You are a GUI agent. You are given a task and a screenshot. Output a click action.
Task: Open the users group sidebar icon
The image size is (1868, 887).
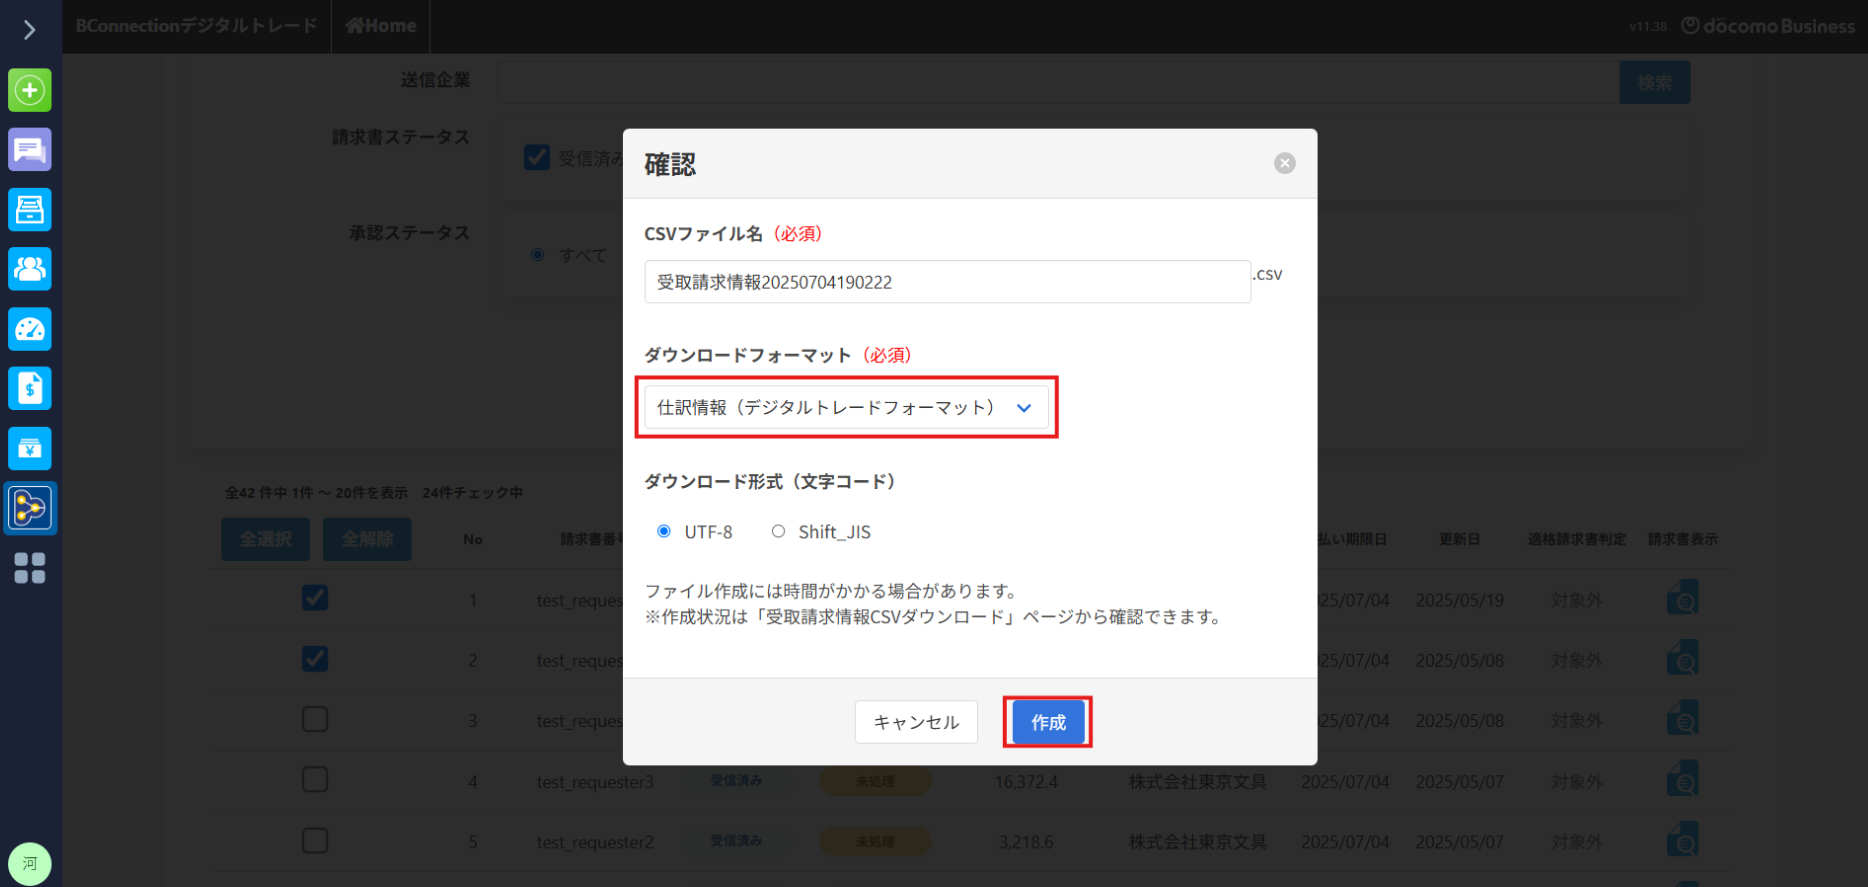30,269
